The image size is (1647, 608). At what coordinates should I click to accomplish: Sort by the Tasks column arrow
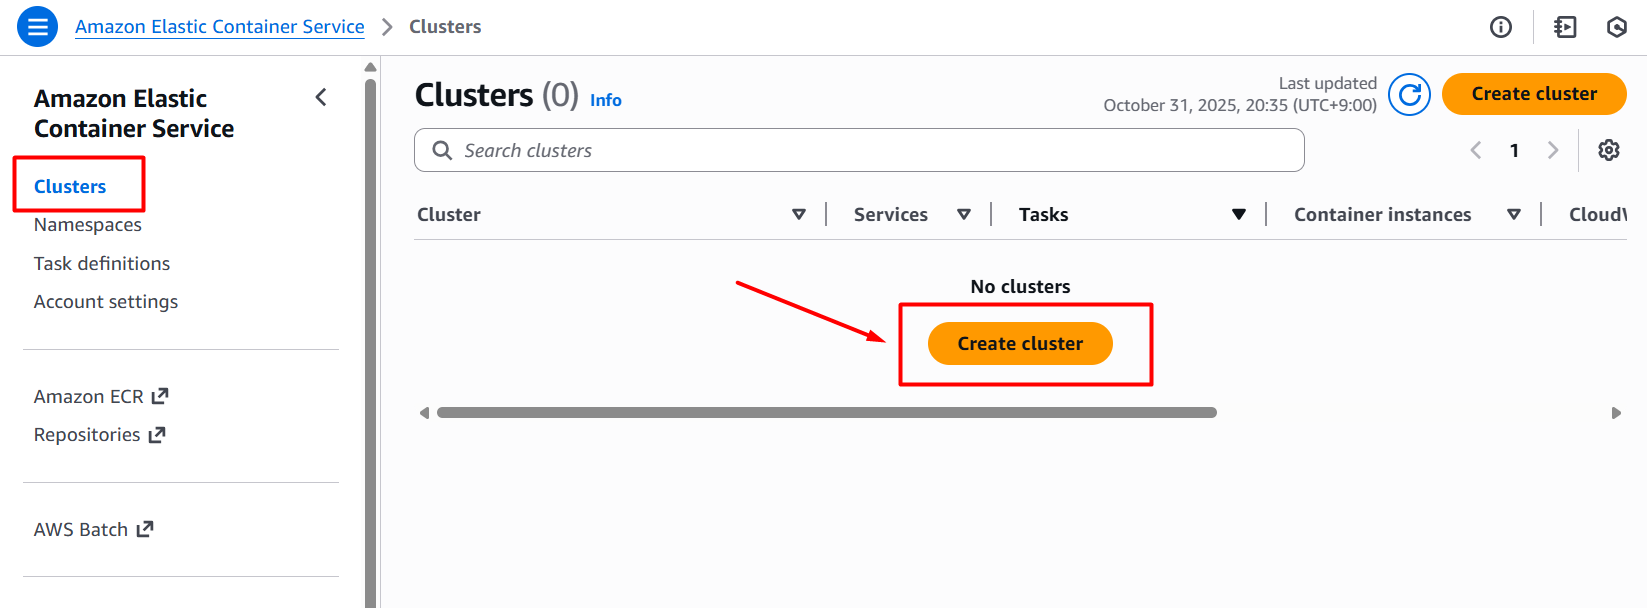(x=1239, y=215)
